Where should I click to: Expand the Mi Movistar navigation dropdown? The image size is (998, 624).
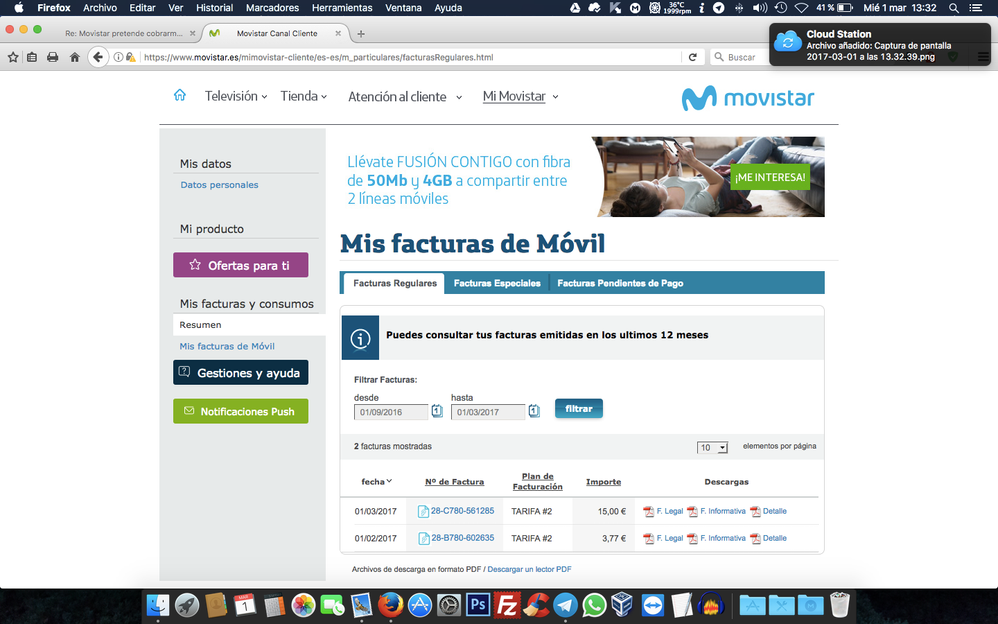tap(520, 97)
